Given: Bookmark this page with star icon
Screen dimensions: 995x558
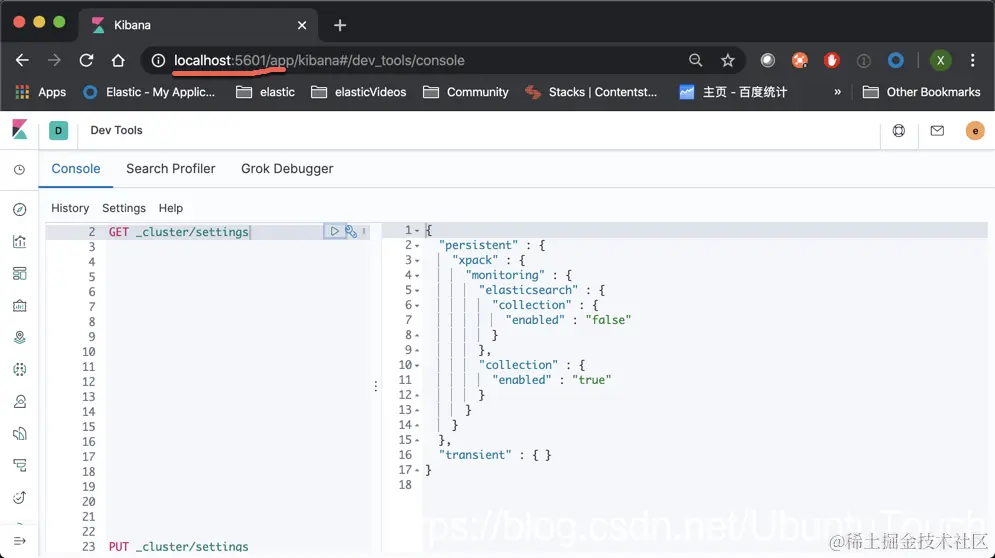Looking at the screenshot, I should point(727,60).
